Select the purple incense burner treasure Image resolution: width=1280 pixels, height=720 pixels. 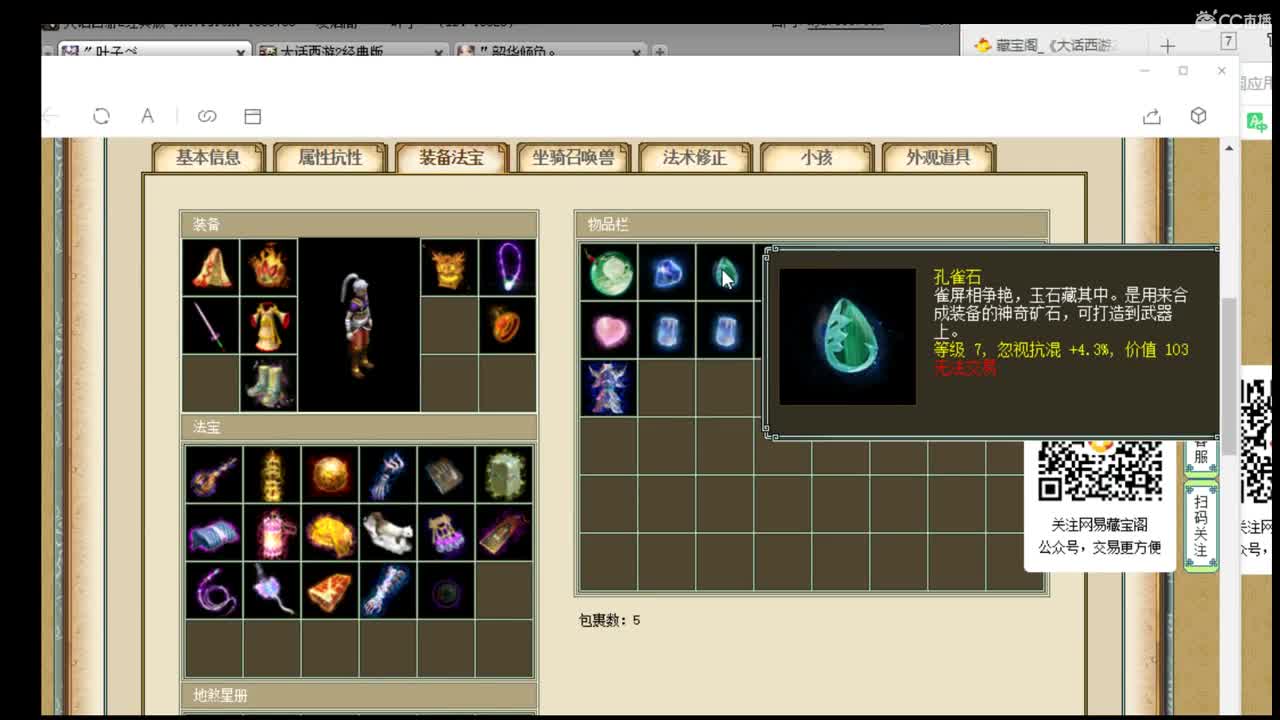pos(446,533)
